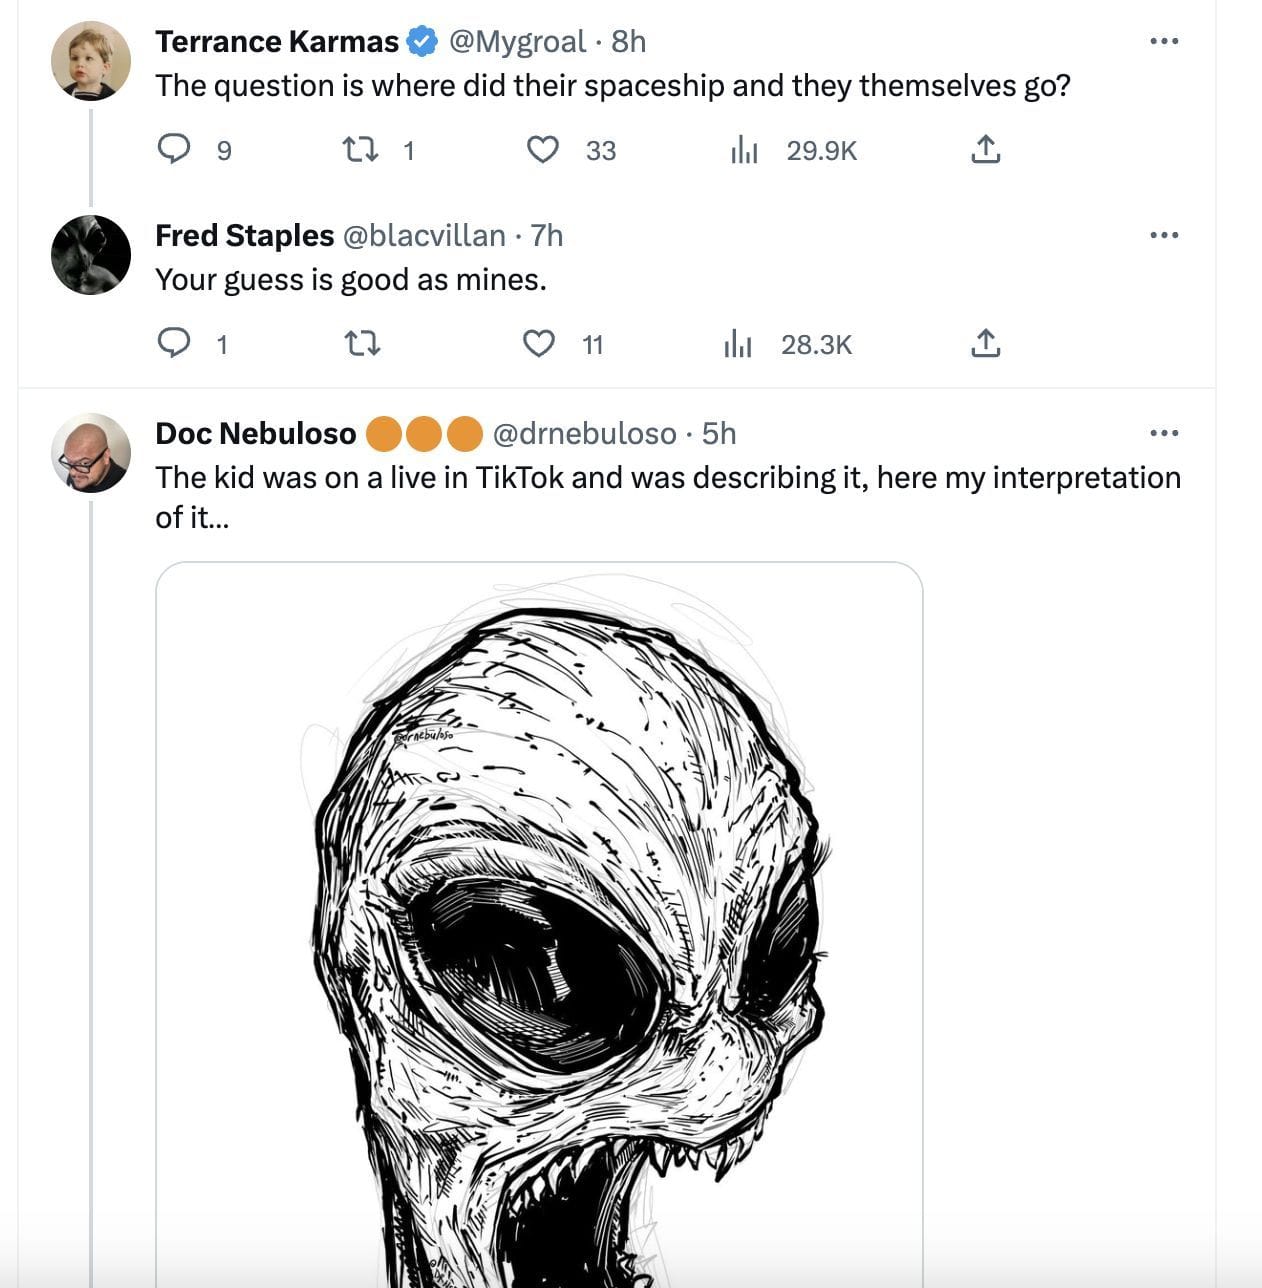Open the 5h timestamp on Doc Nebuloso's tweet
1262x1288 pixels.
point(719,433)
